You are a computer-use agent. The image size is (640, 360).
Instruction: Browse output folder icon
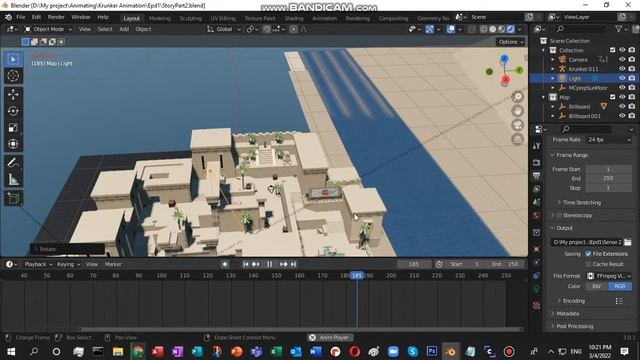point(628,242)
